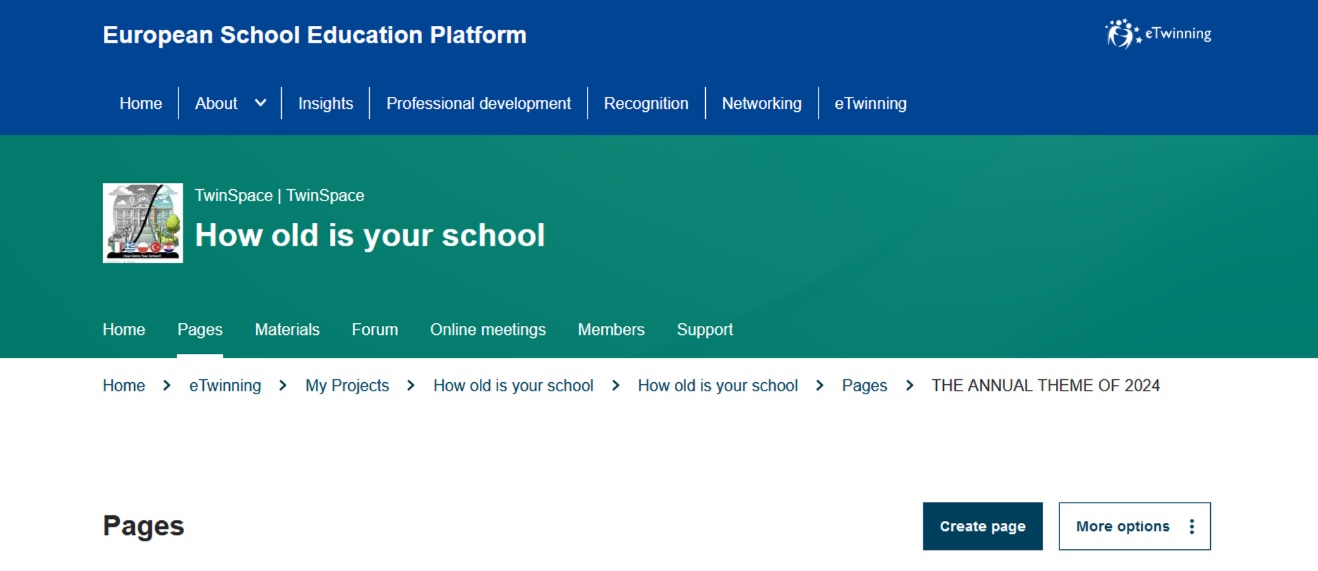This screenshot has width=1318, height=571.
Task: Open the More options dropdown
Action: click(1134, 526)
